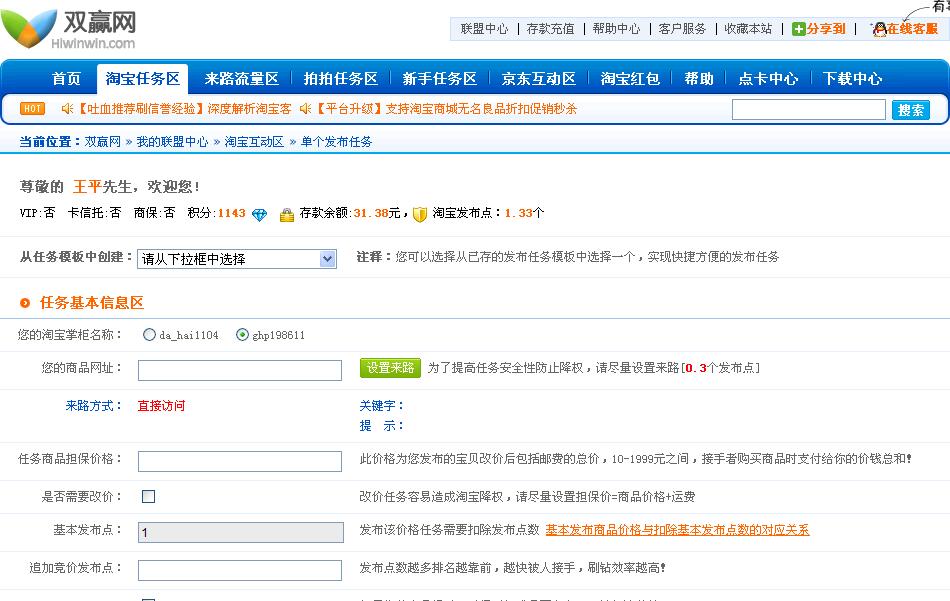
Task: Click the orange HOT badge icon
Action: click(32, 109)
